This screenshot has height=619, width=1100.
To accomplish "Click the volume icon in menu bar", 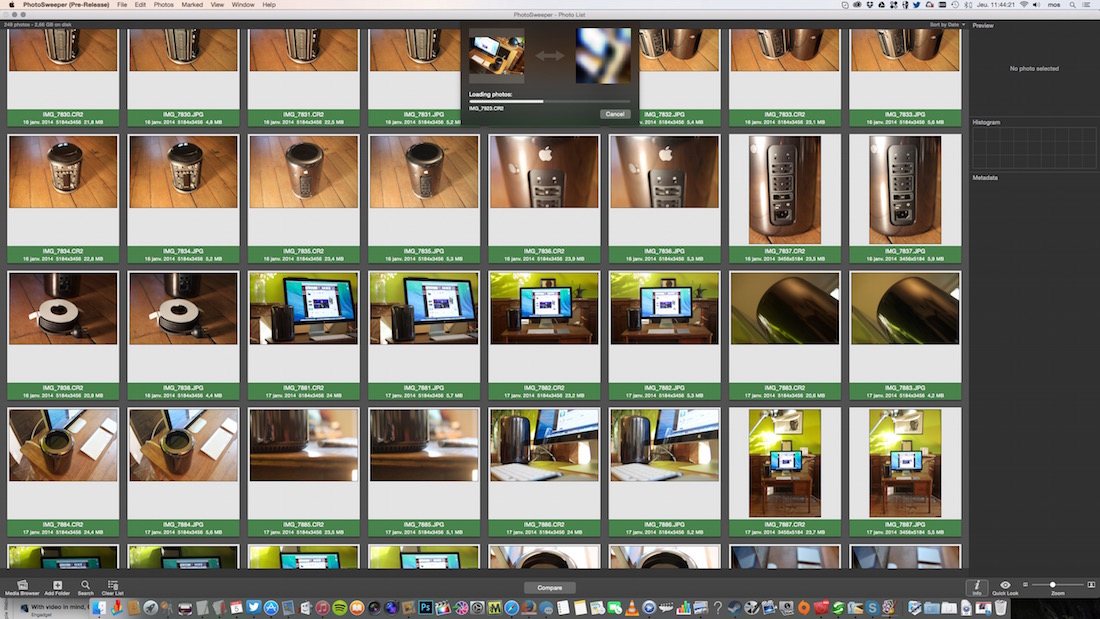I will (1036, 4).
